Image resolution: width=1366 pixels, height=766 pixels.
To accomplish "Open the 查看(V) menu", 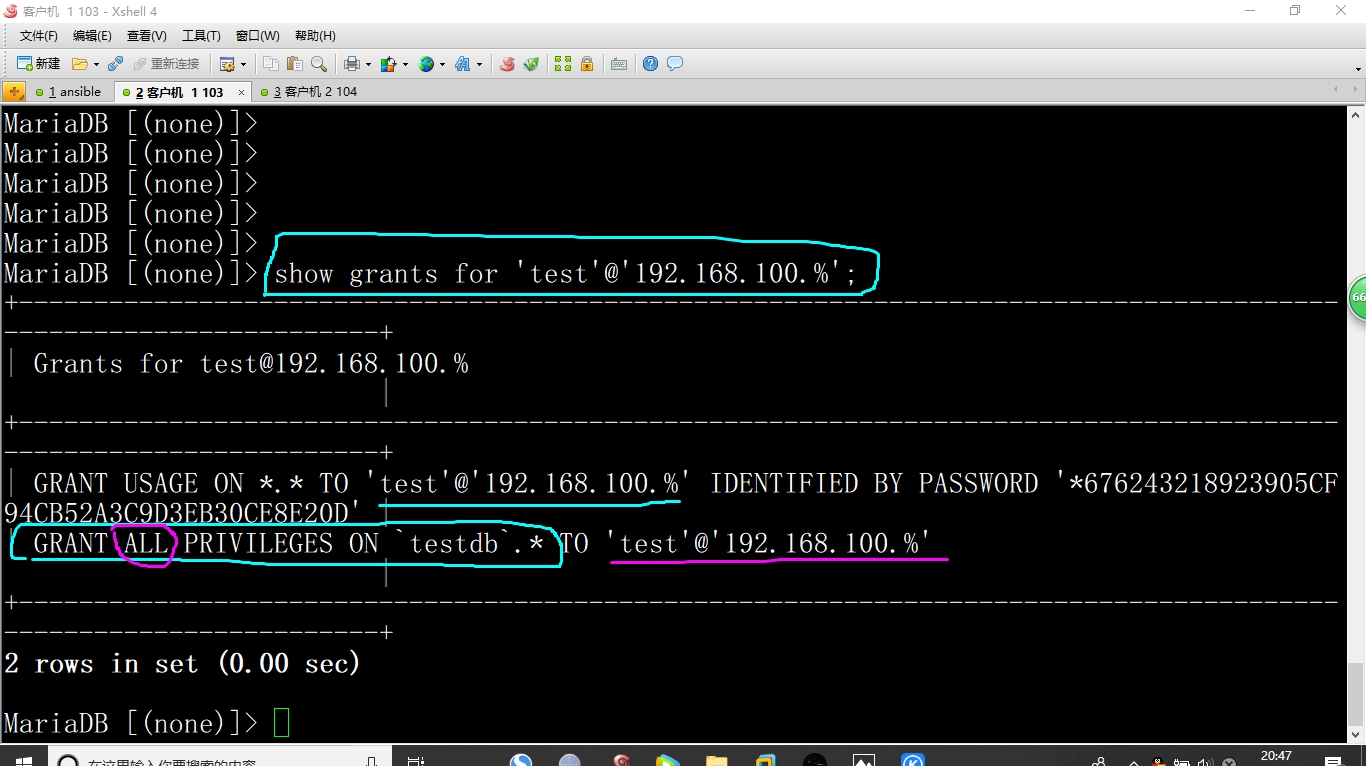I will [x=146, y=36].
